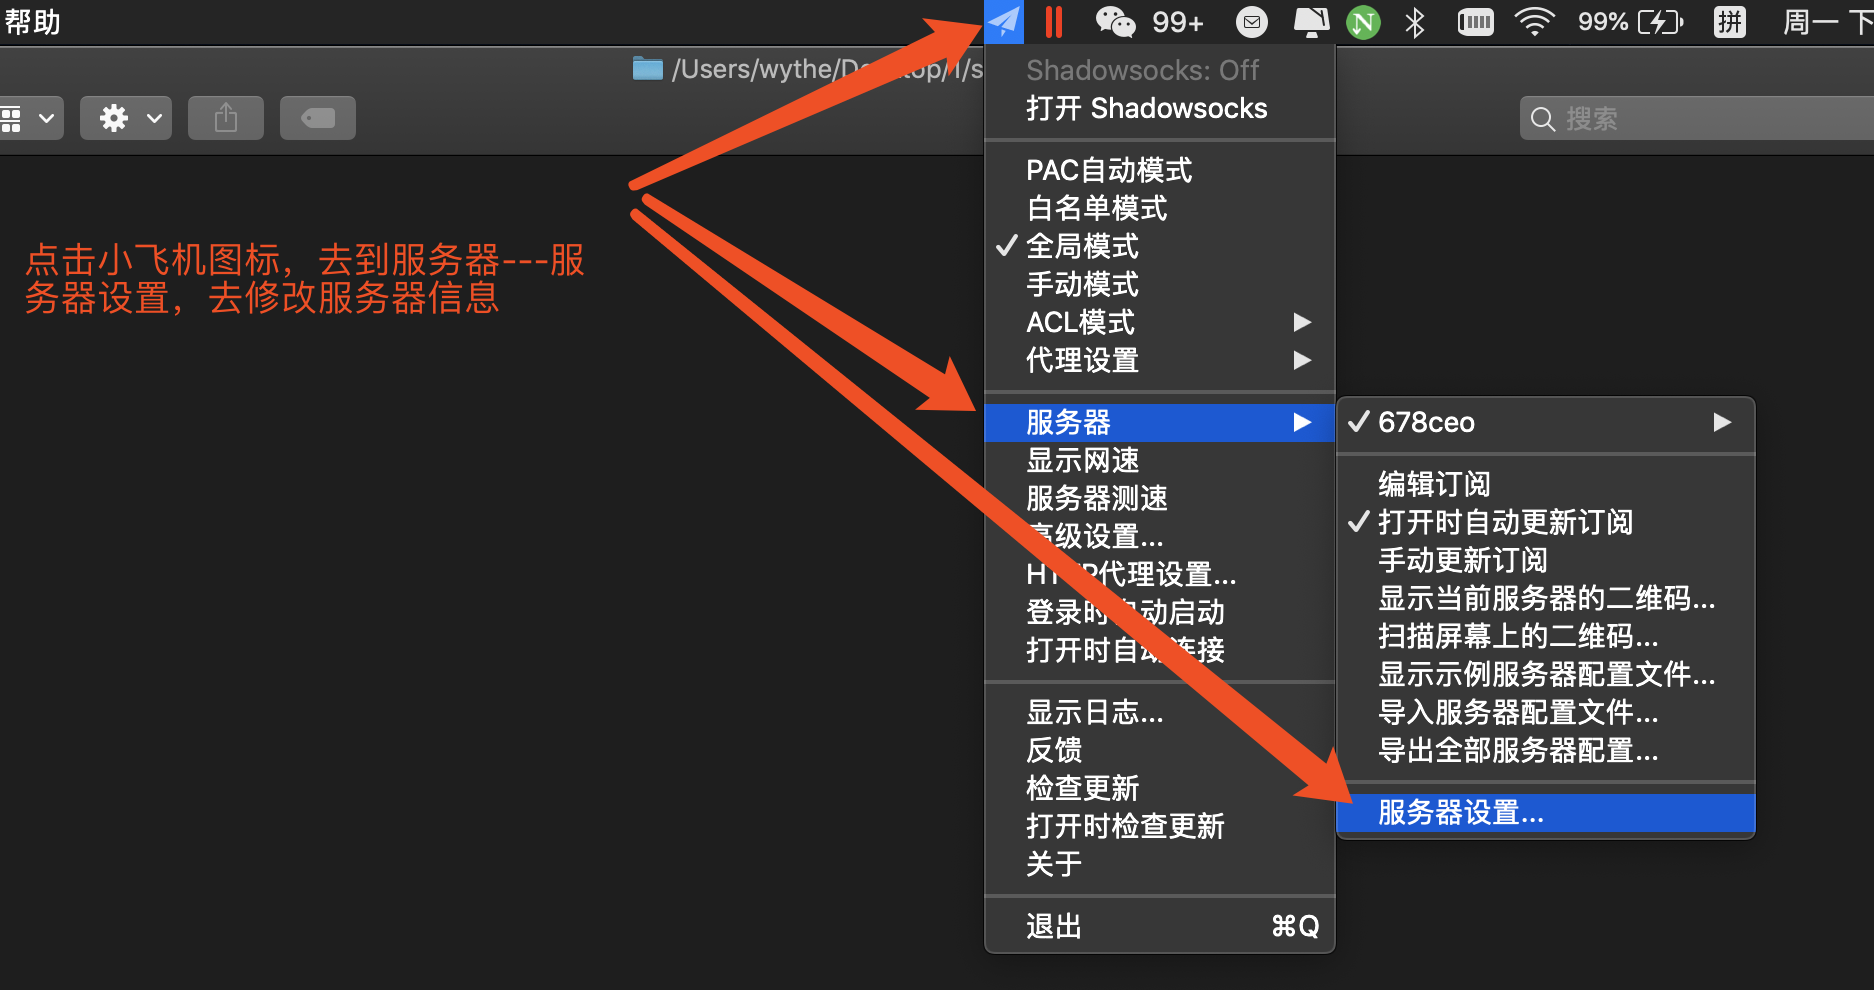
Task: Open the Wi-Fi status menu
Action: point(1534,21)
